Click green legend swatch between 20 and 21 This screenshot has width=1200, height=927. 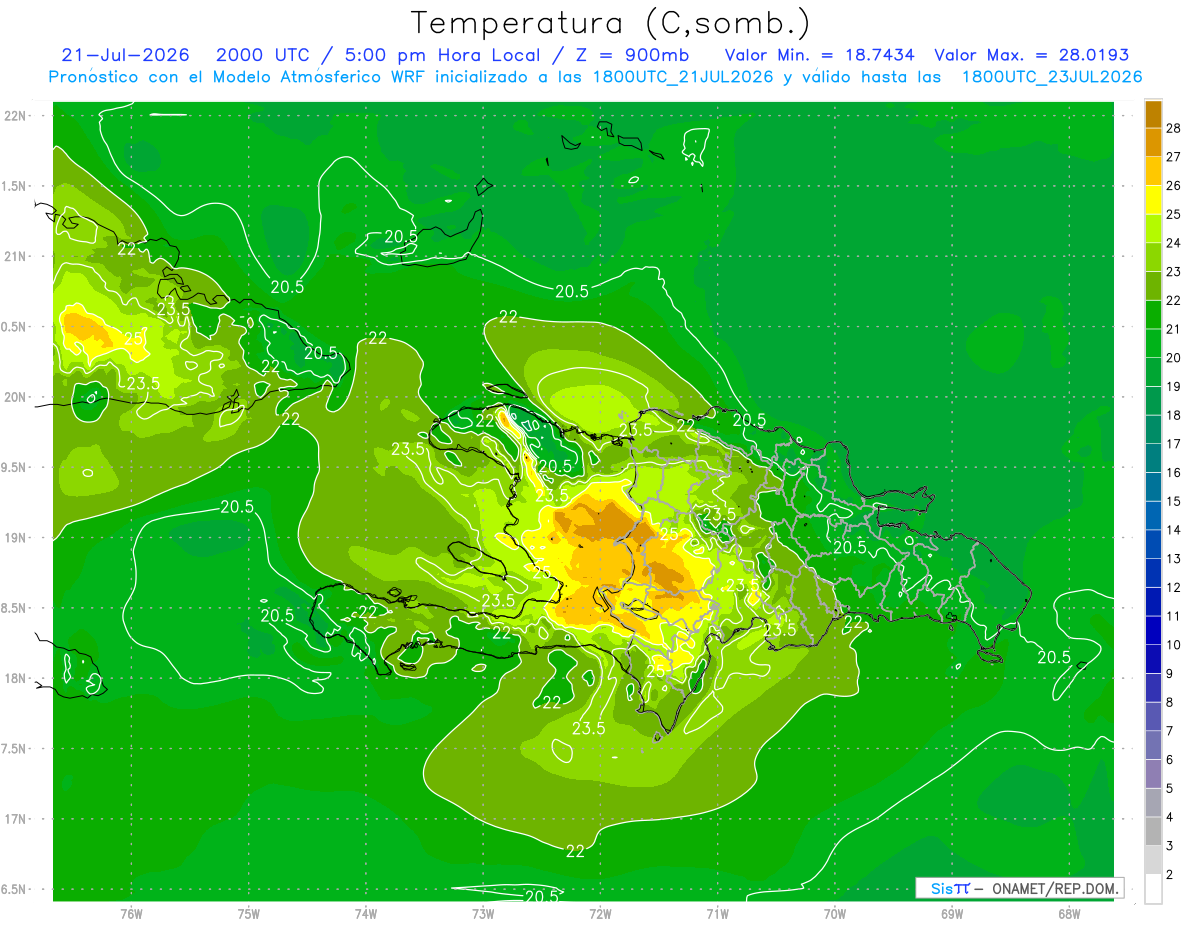click(x=1153, y=343)
